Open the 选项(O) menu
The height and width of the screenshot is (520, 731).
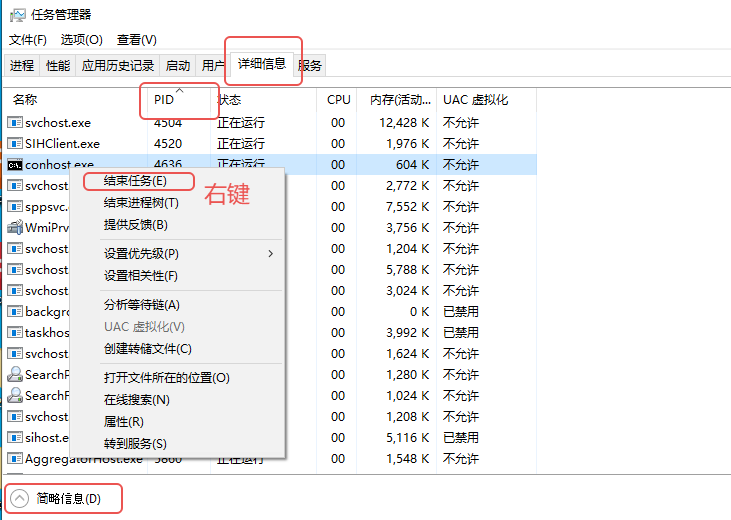tap(82, 40)
